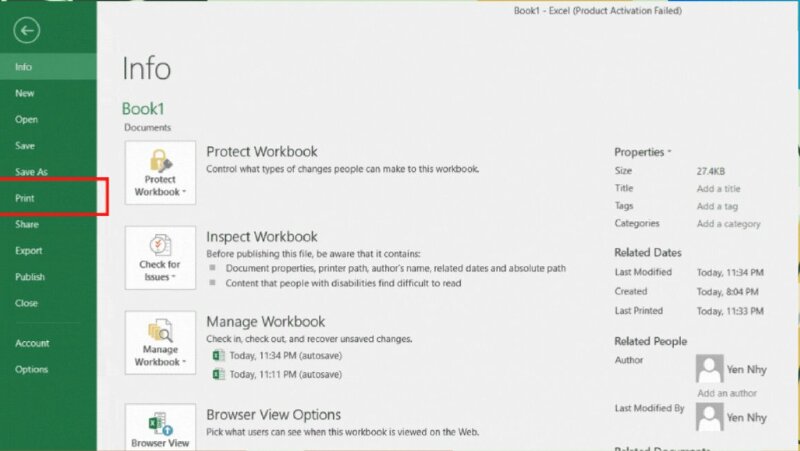Click the Protect Workbook lock icon
The height and width of the screenshot is (451, 800).
160,160
